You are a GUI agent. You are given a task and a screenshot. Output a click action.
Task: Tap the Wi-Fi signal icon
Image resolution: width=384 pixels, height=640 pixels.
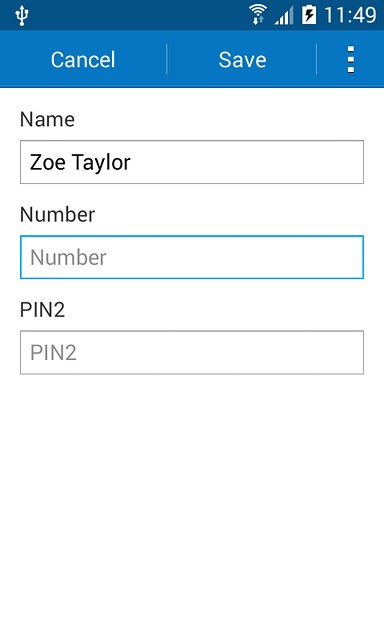(257, 15)
